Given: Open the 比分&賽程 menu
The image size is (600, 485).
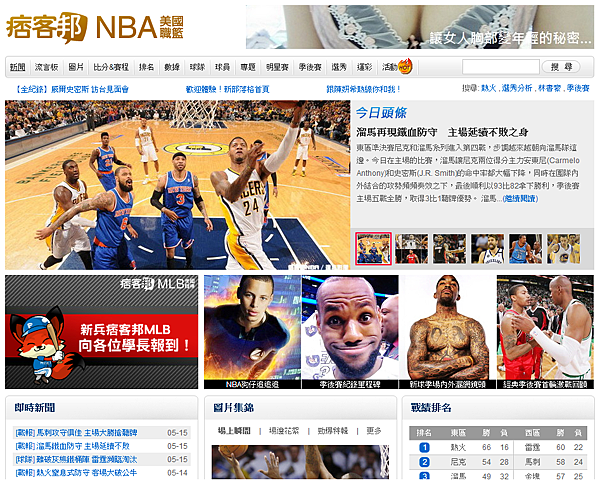Looking at the screenshot, I should pyautogui.click(x=111, y=67).
